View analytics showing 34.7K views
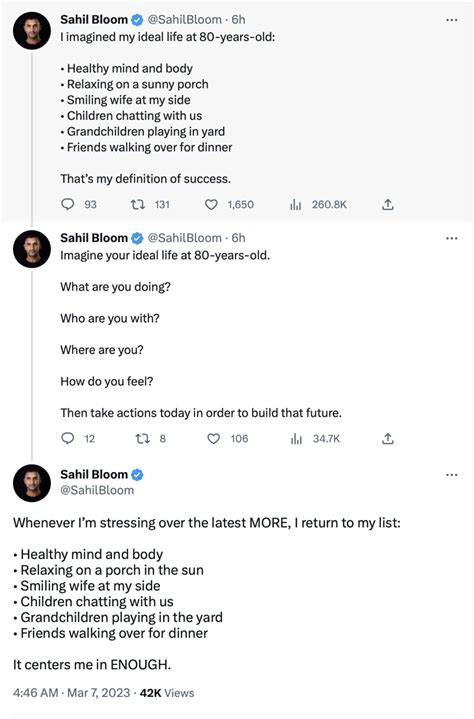 297,439
